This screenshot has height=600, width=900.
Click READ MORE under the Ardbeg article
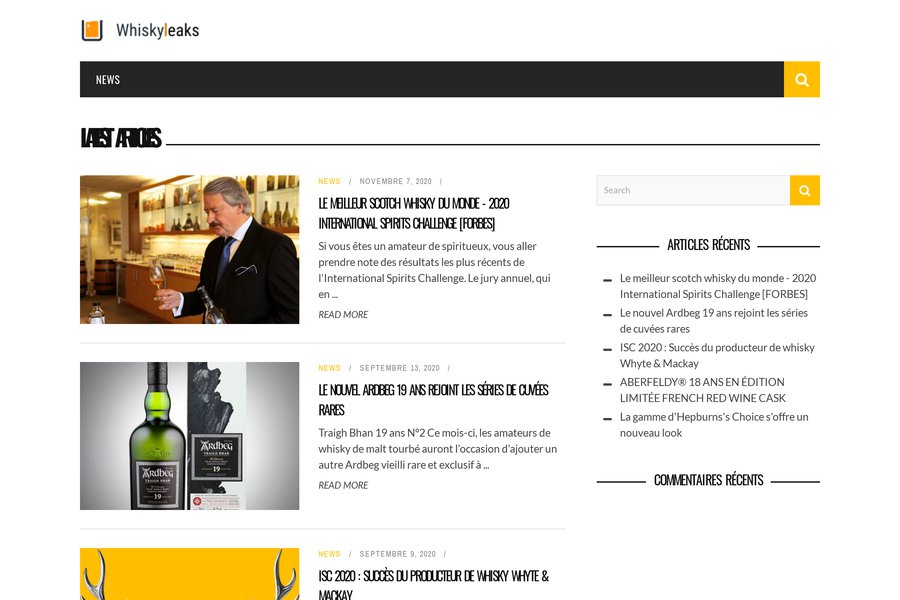[343, 485]
